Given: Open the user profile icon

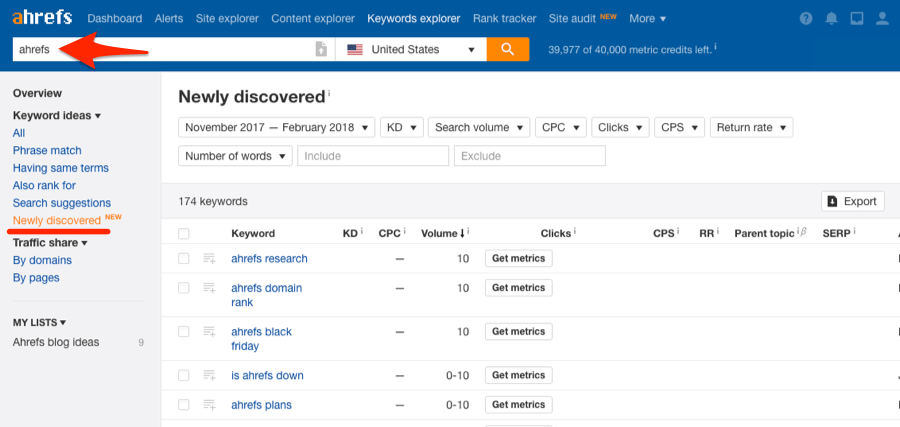Looking at the screenshot, I should coord(882,18).
